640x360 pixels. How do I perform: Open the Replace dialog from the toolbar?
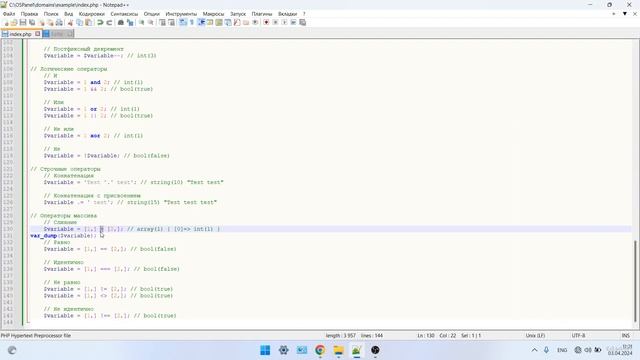click(130, 22)
